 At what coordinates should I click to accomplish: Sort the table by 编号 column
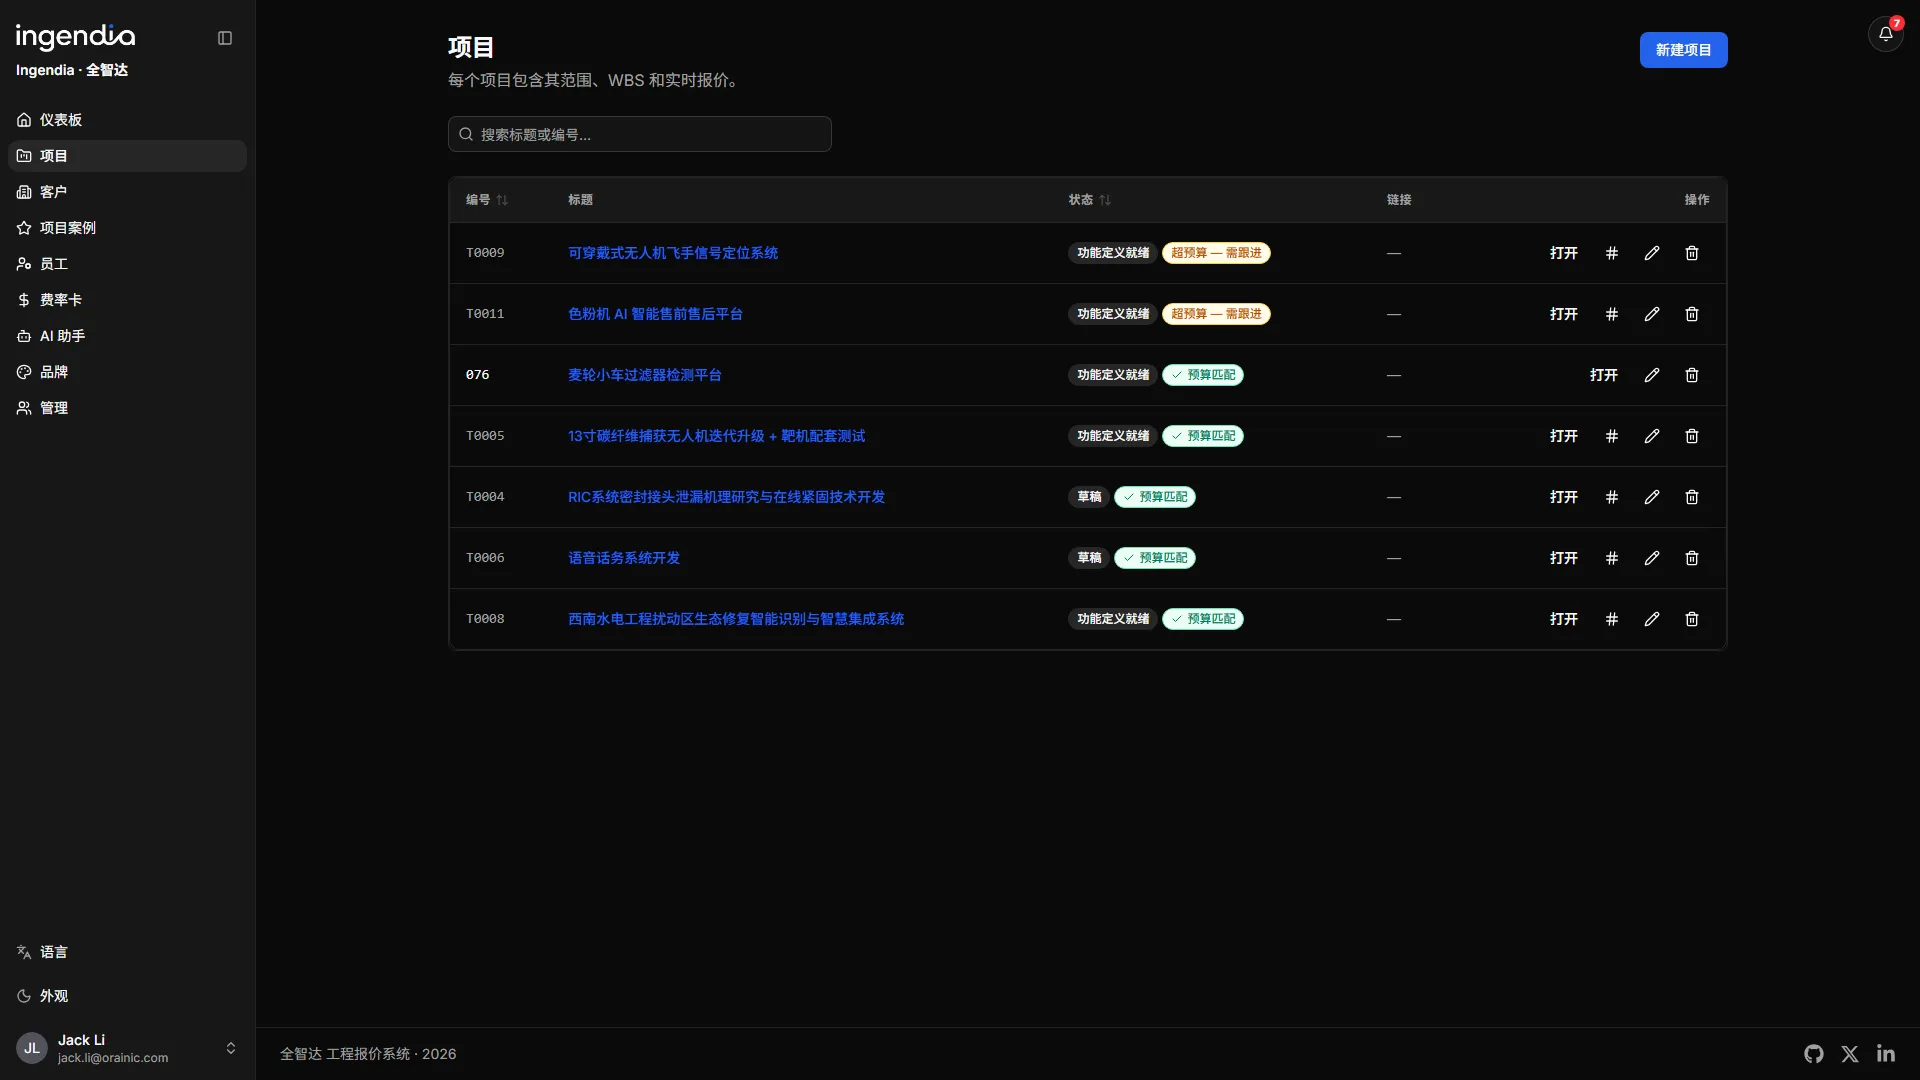pos(487,200)
